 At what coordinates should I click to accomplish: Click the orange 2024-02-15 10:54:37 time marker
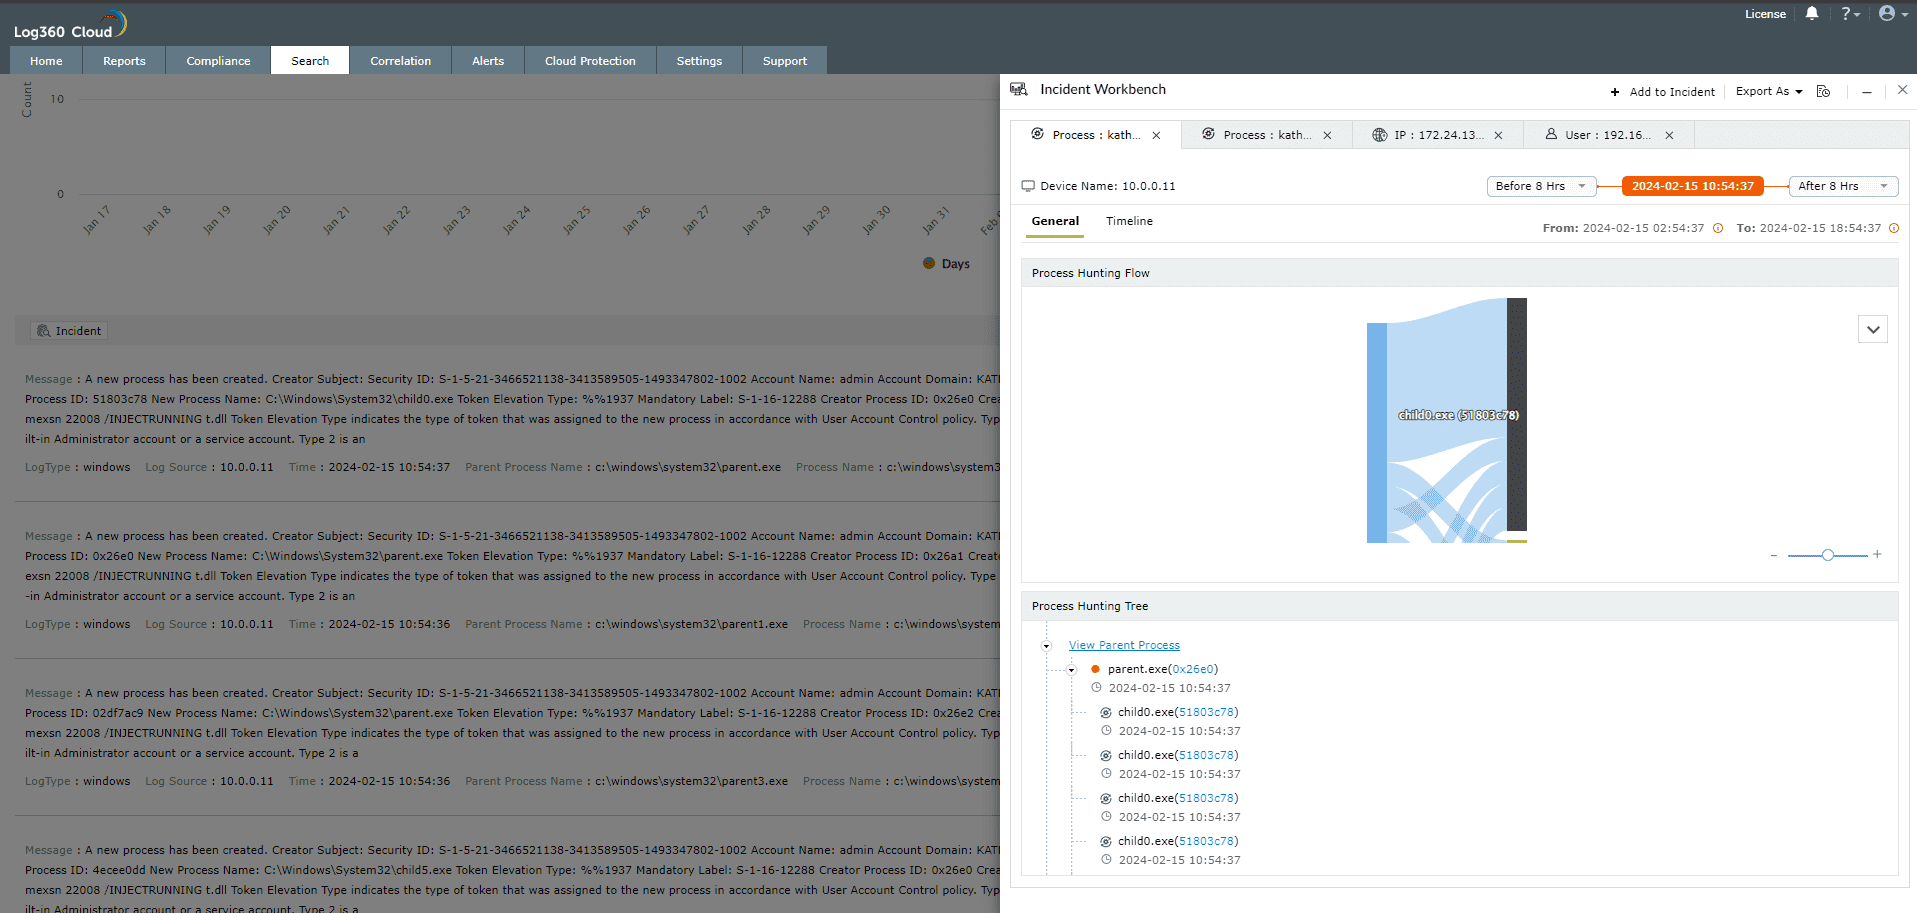(1693, 186)
